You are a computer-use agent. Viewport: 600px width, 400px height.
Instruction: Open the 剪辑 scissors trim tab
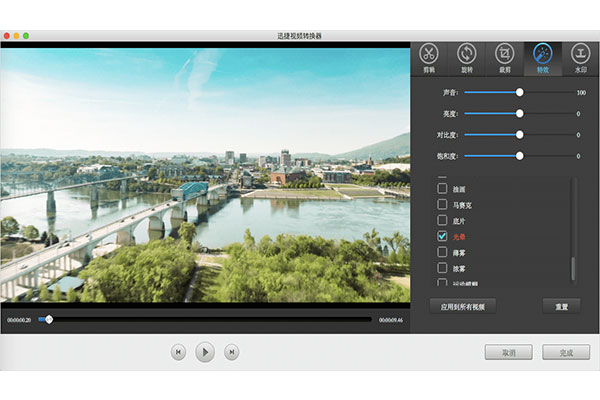tap(429, 59)
